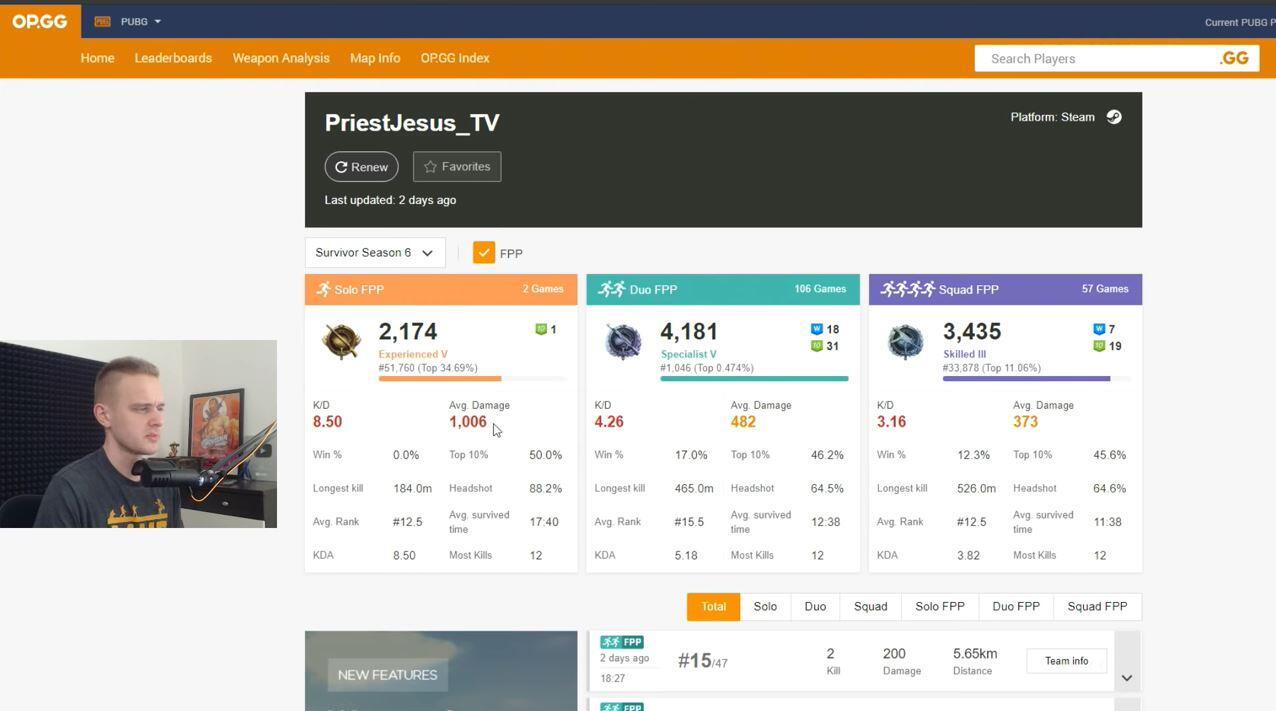The width and height of the screenshot is (1276, 711).
Task: Click the Duo FPP Specialist rank badge
Action: 623,341
